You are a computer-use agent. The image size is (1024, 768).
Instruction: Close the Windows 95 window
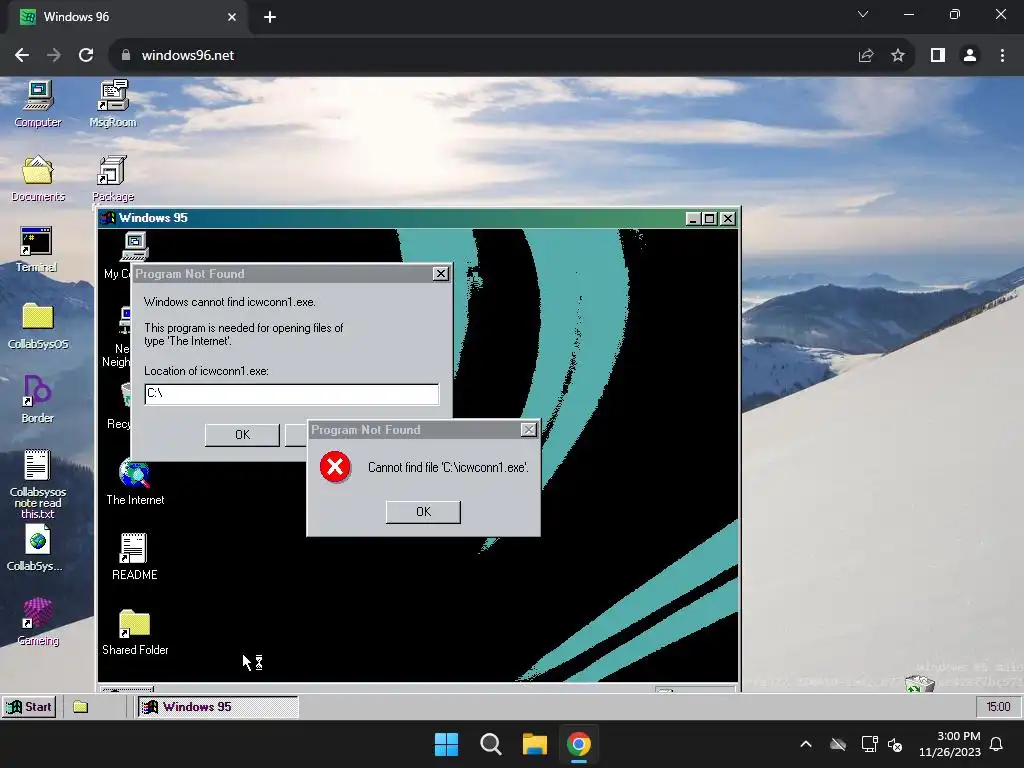(x=728, y=218)
